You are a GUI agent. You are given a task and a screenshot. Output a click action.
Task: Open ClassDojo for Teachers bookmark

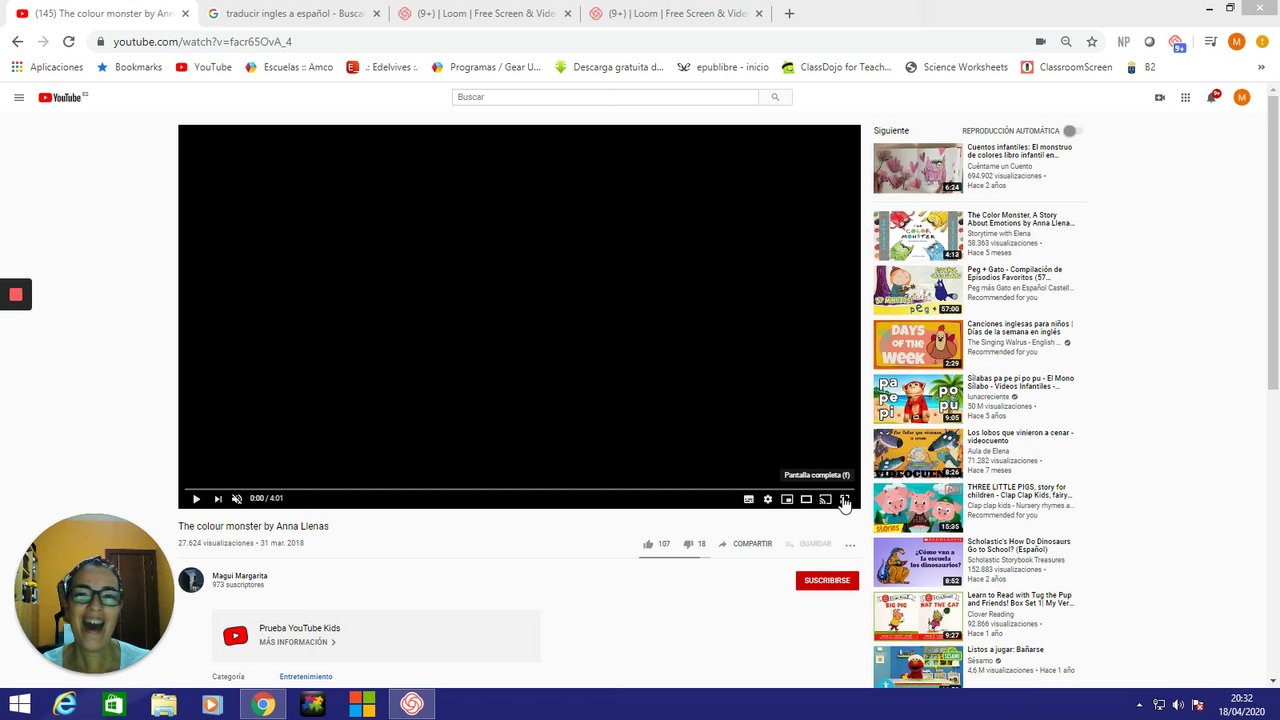(836, 67)
